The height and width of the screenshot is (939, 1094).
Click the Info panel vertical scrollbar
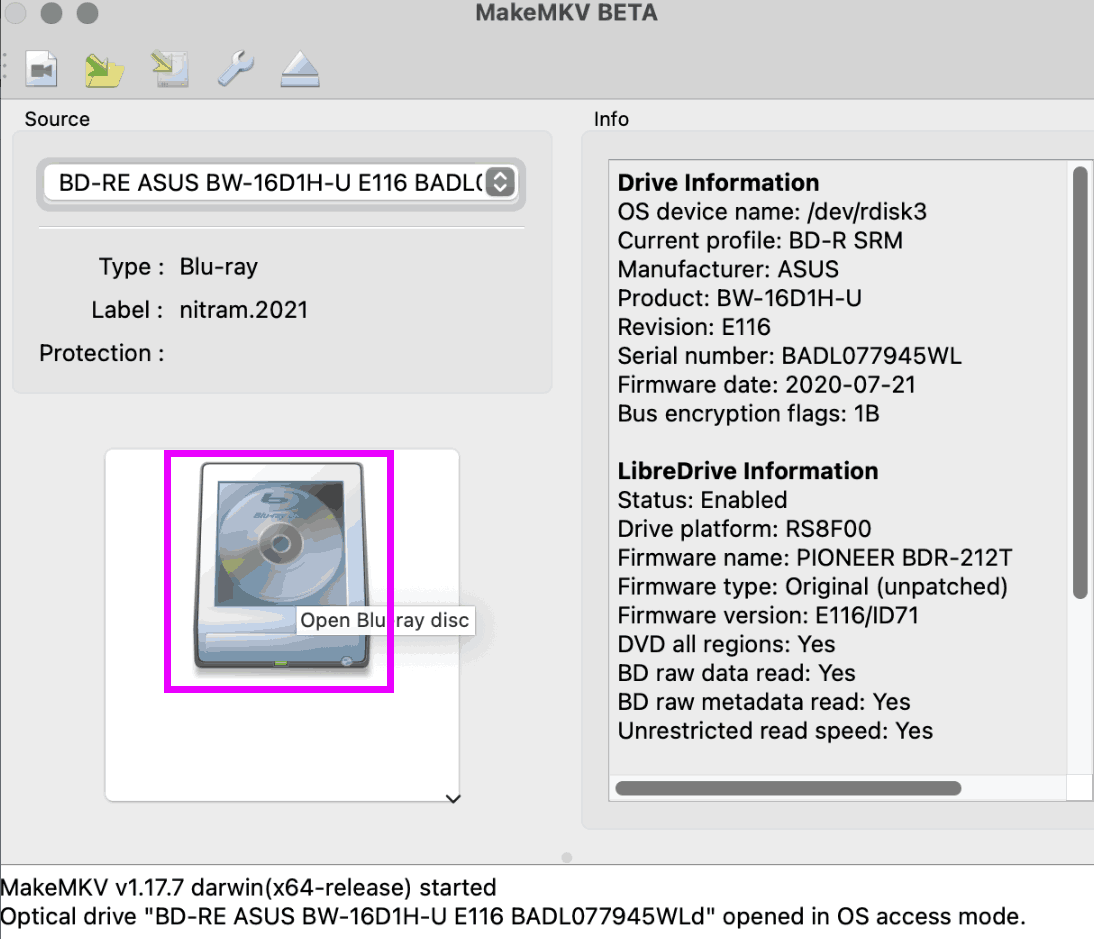point(1079,382)
